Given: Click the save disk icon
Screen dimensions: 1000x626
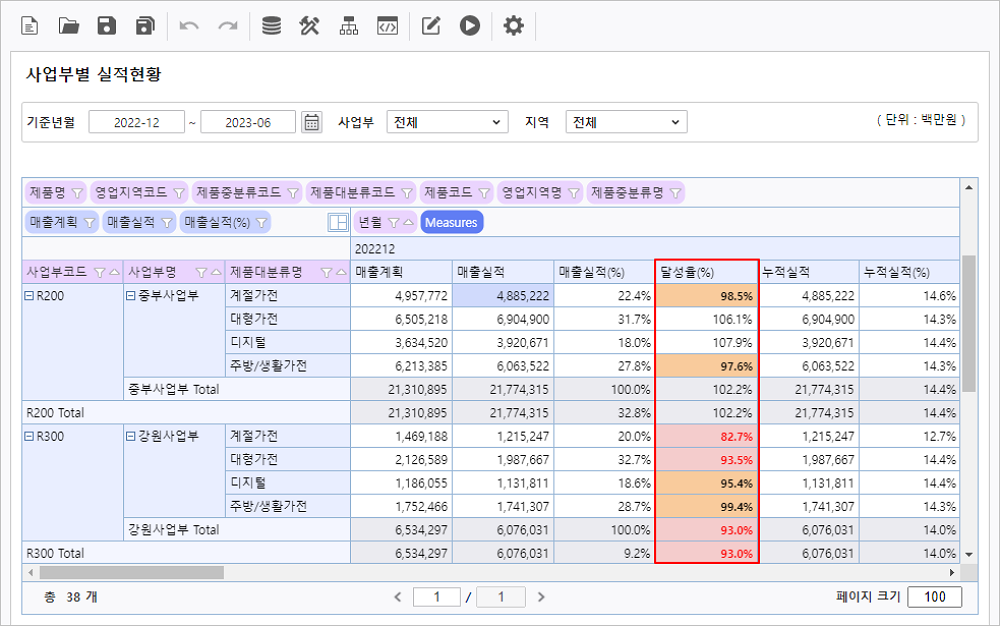Looking at the screenshot, I should (107, 26).
